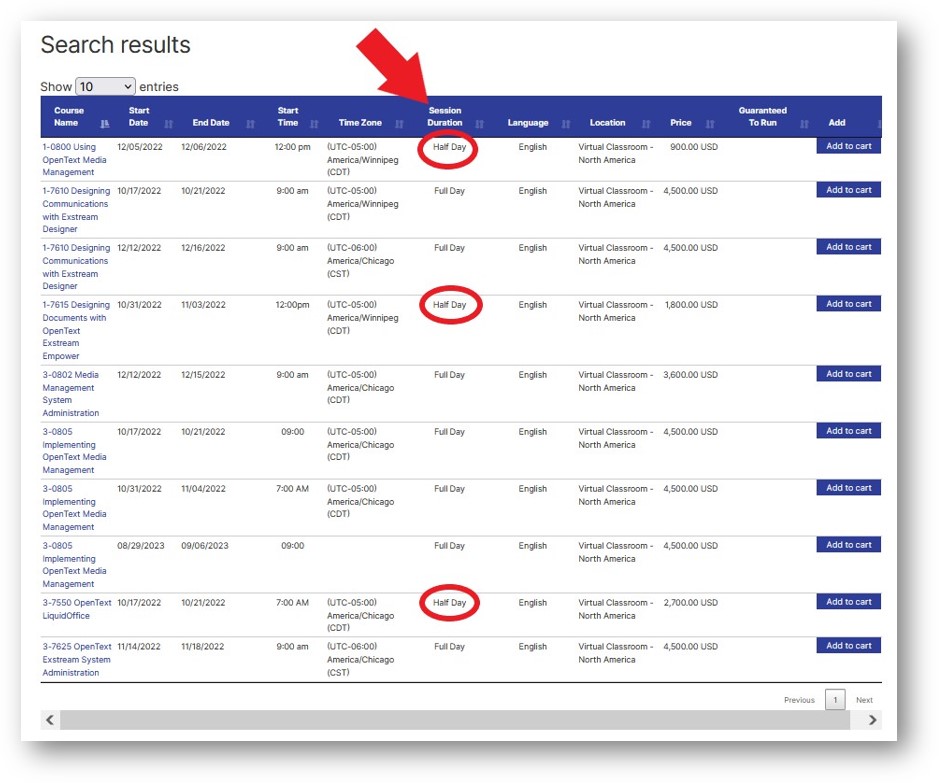The image size is (939, 783).
Task: Sort by Time Zone column icon
Action: (399, 124)
